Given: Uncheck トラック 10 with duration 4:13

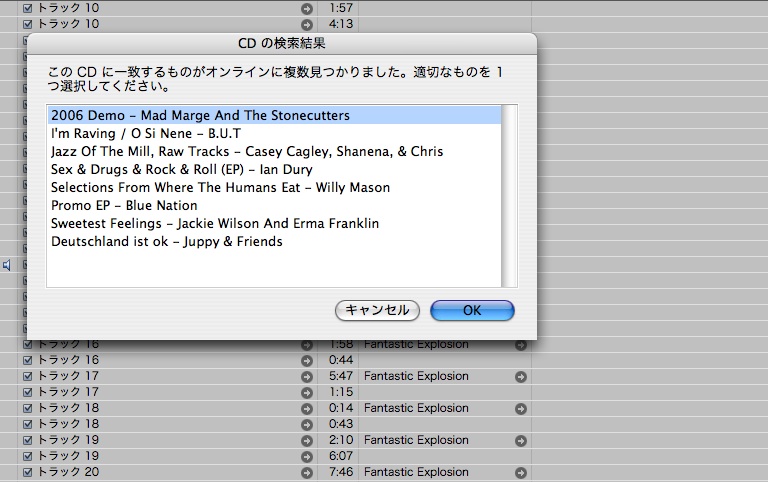Looking at the screenshot, I should (28, 24).
